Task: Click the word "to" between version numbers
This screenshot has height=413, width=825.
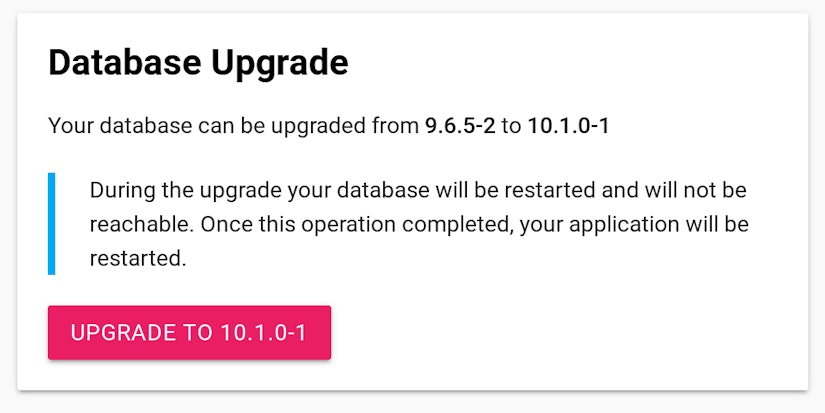Action: click(x=511, y=127)
